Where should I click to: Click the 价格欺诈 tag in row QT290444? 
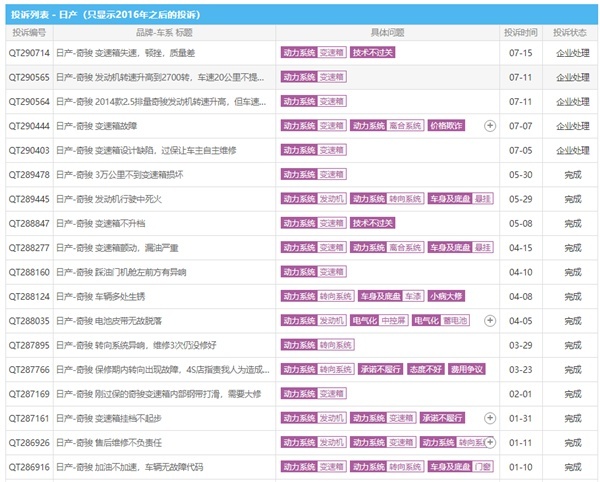click(x=446, y=125)
